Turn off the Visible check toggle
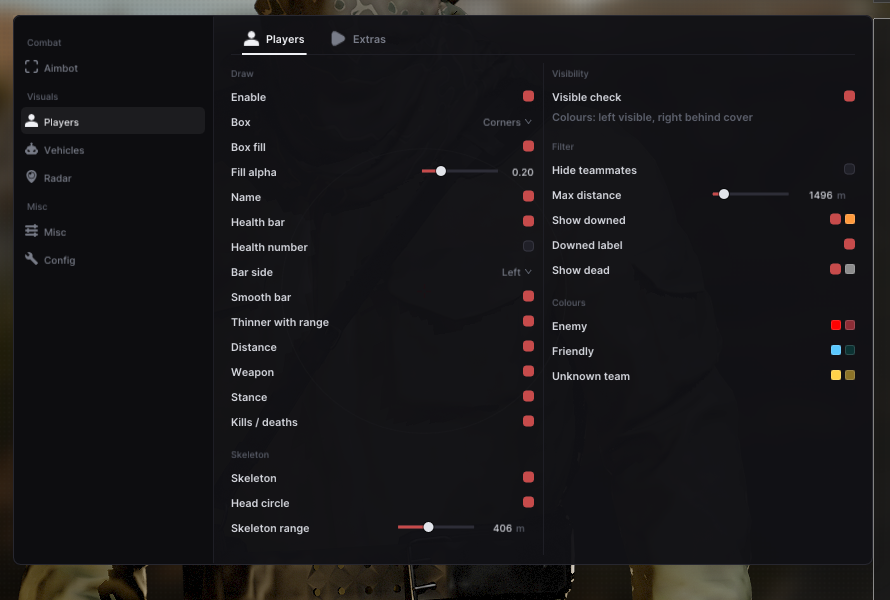The width and height of the screenshot is (890, 600). (x=849, y=96)
